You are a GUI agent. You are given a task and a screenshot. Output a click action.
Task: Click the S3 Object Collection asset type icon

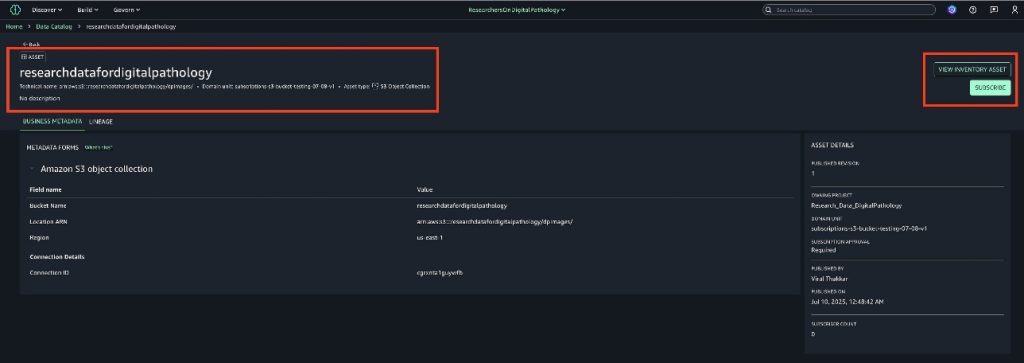point(375,86)
